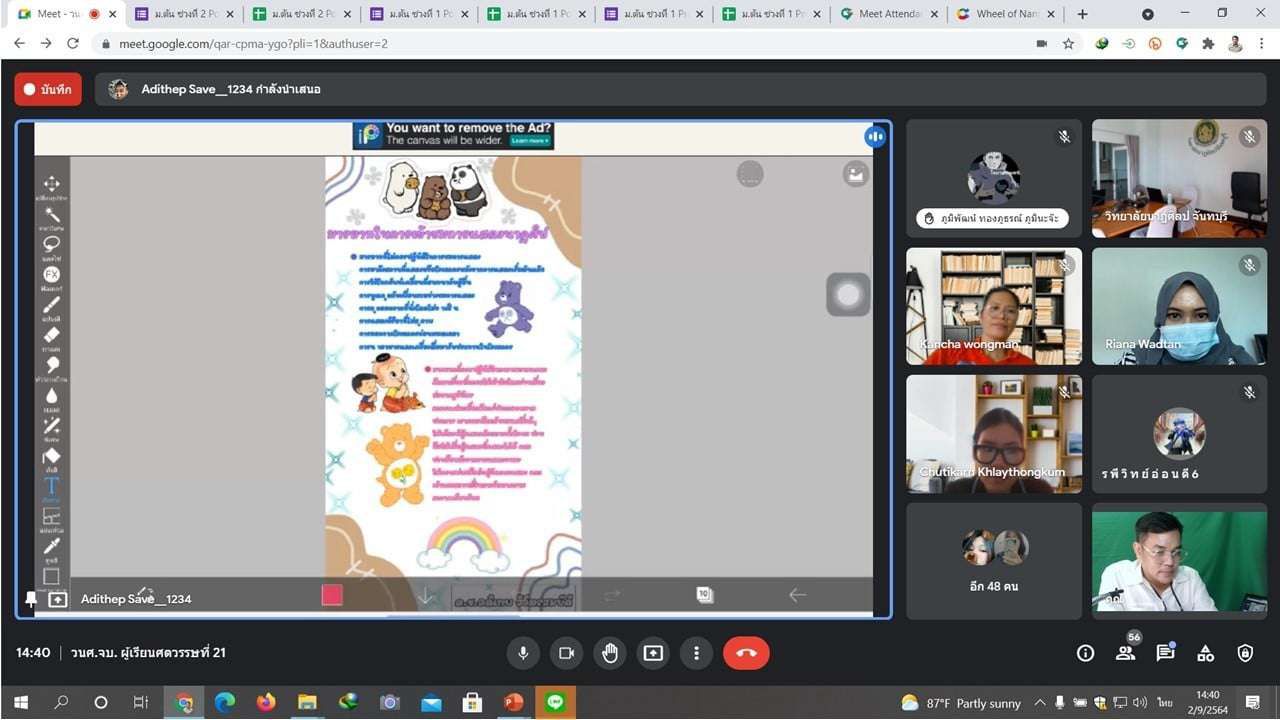The image size is (1280, 720).
Task: Open meeting details info icon
Action: pyautogui.click(x=1085, y=653)
